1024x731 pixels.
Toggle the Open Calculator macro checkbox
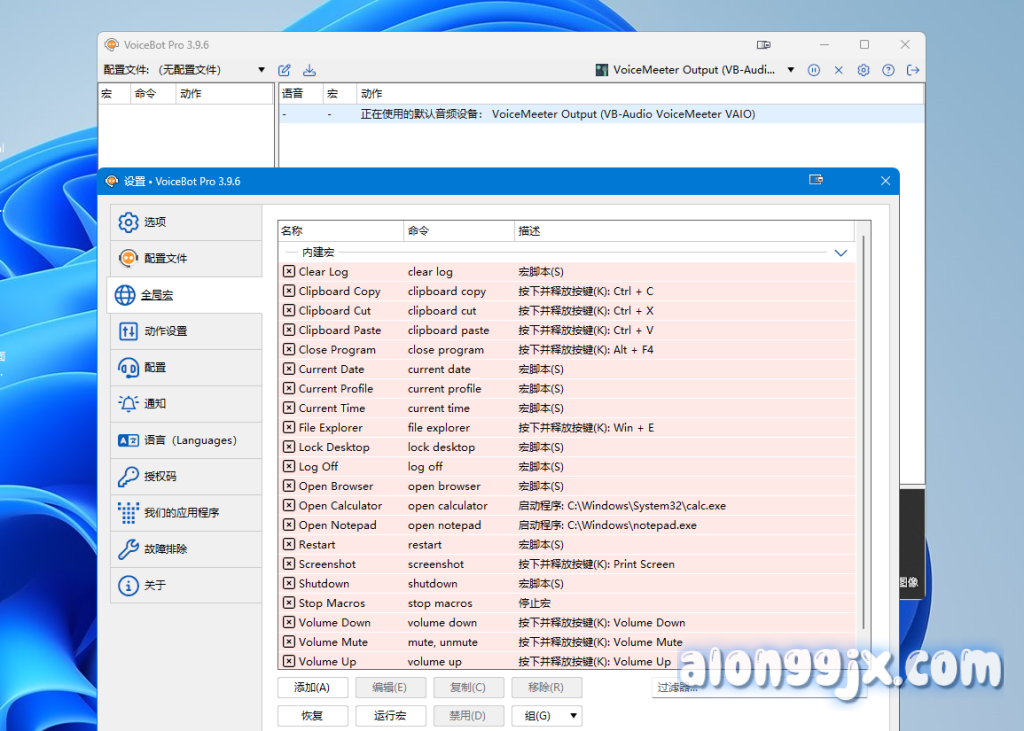click(x=289, y=506)
